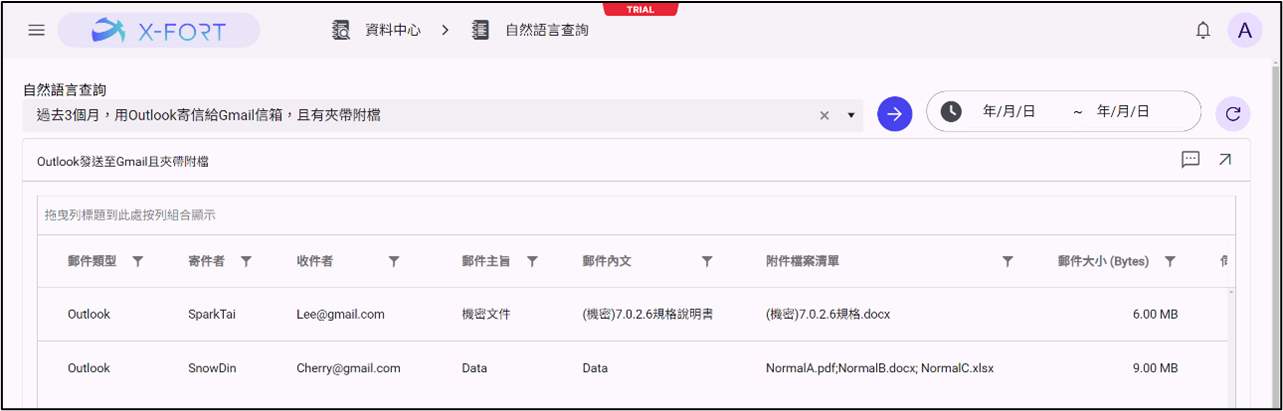Image resolution: width=1283 pixels, height=411 pixels.
Task: Click (機密)7.0.2.6規格說明書 body cell
Action: click(647, 314)
